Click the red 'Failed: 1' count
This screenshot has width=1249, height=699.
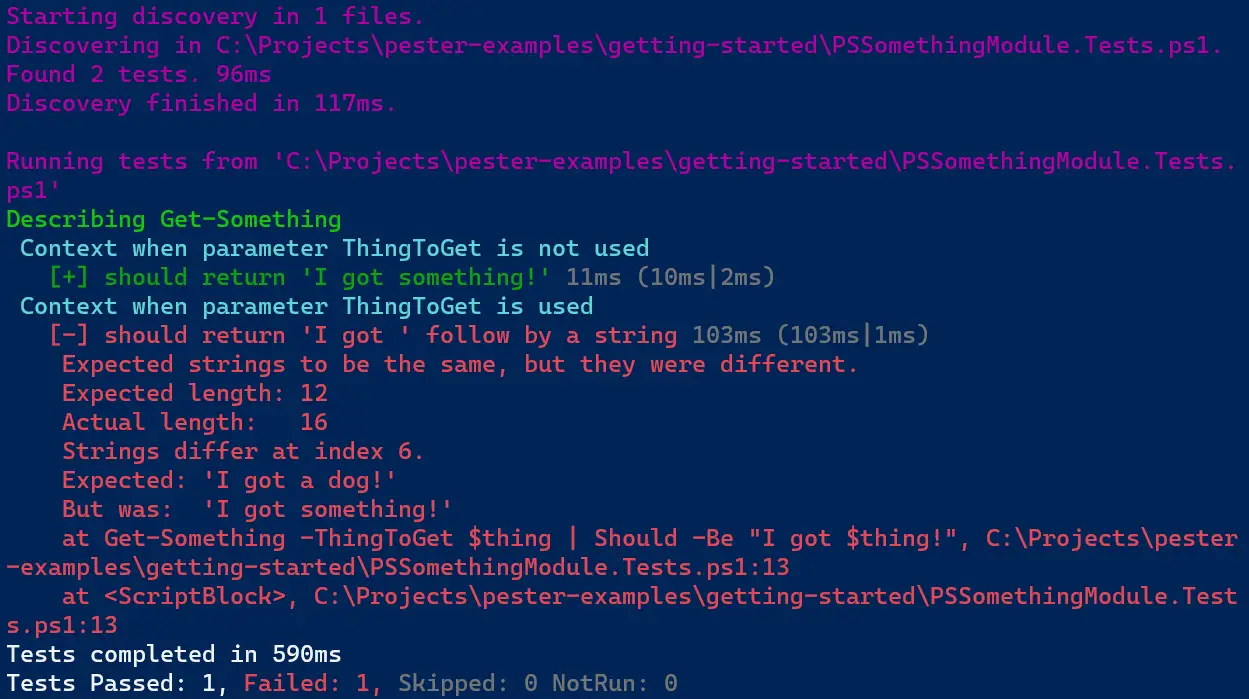(313, 684)
